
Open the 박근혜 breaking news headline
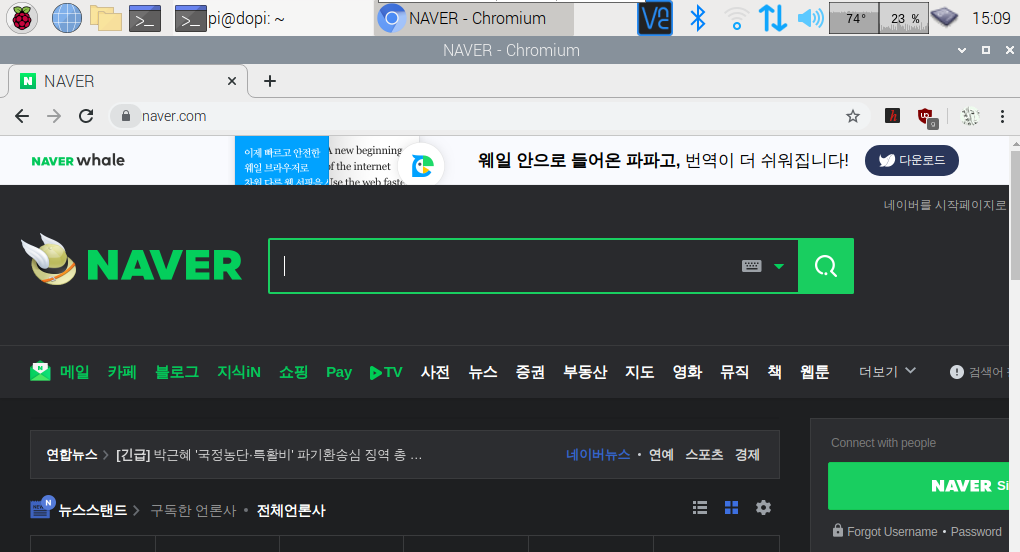[x=269, y=454]
